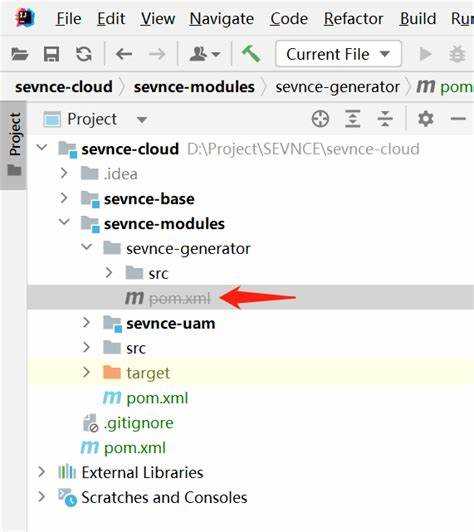
Task: Select the sevnce-cloud root project row
Action: 251,149
